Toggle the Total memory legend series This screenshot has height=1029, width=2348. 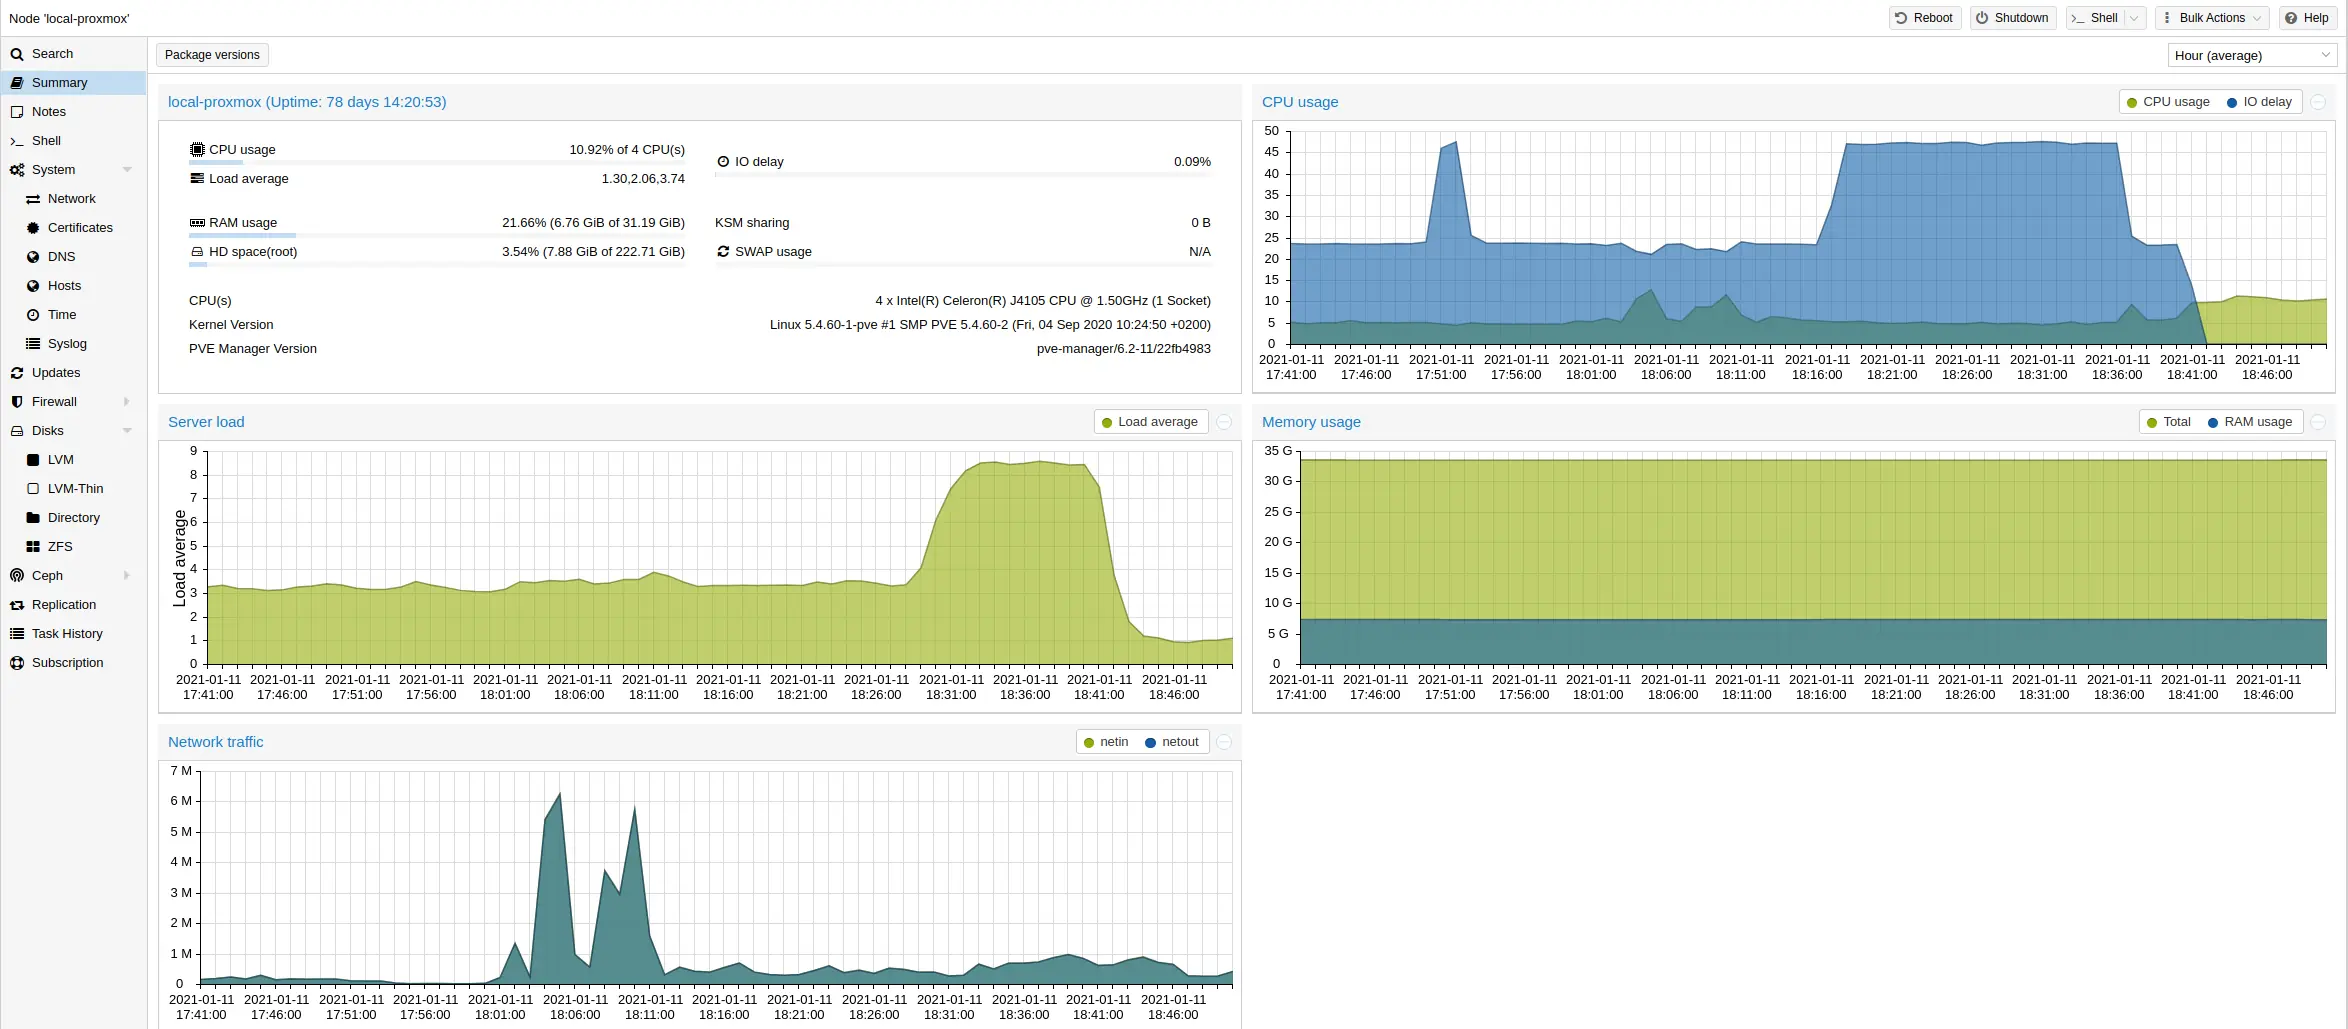2168,422
